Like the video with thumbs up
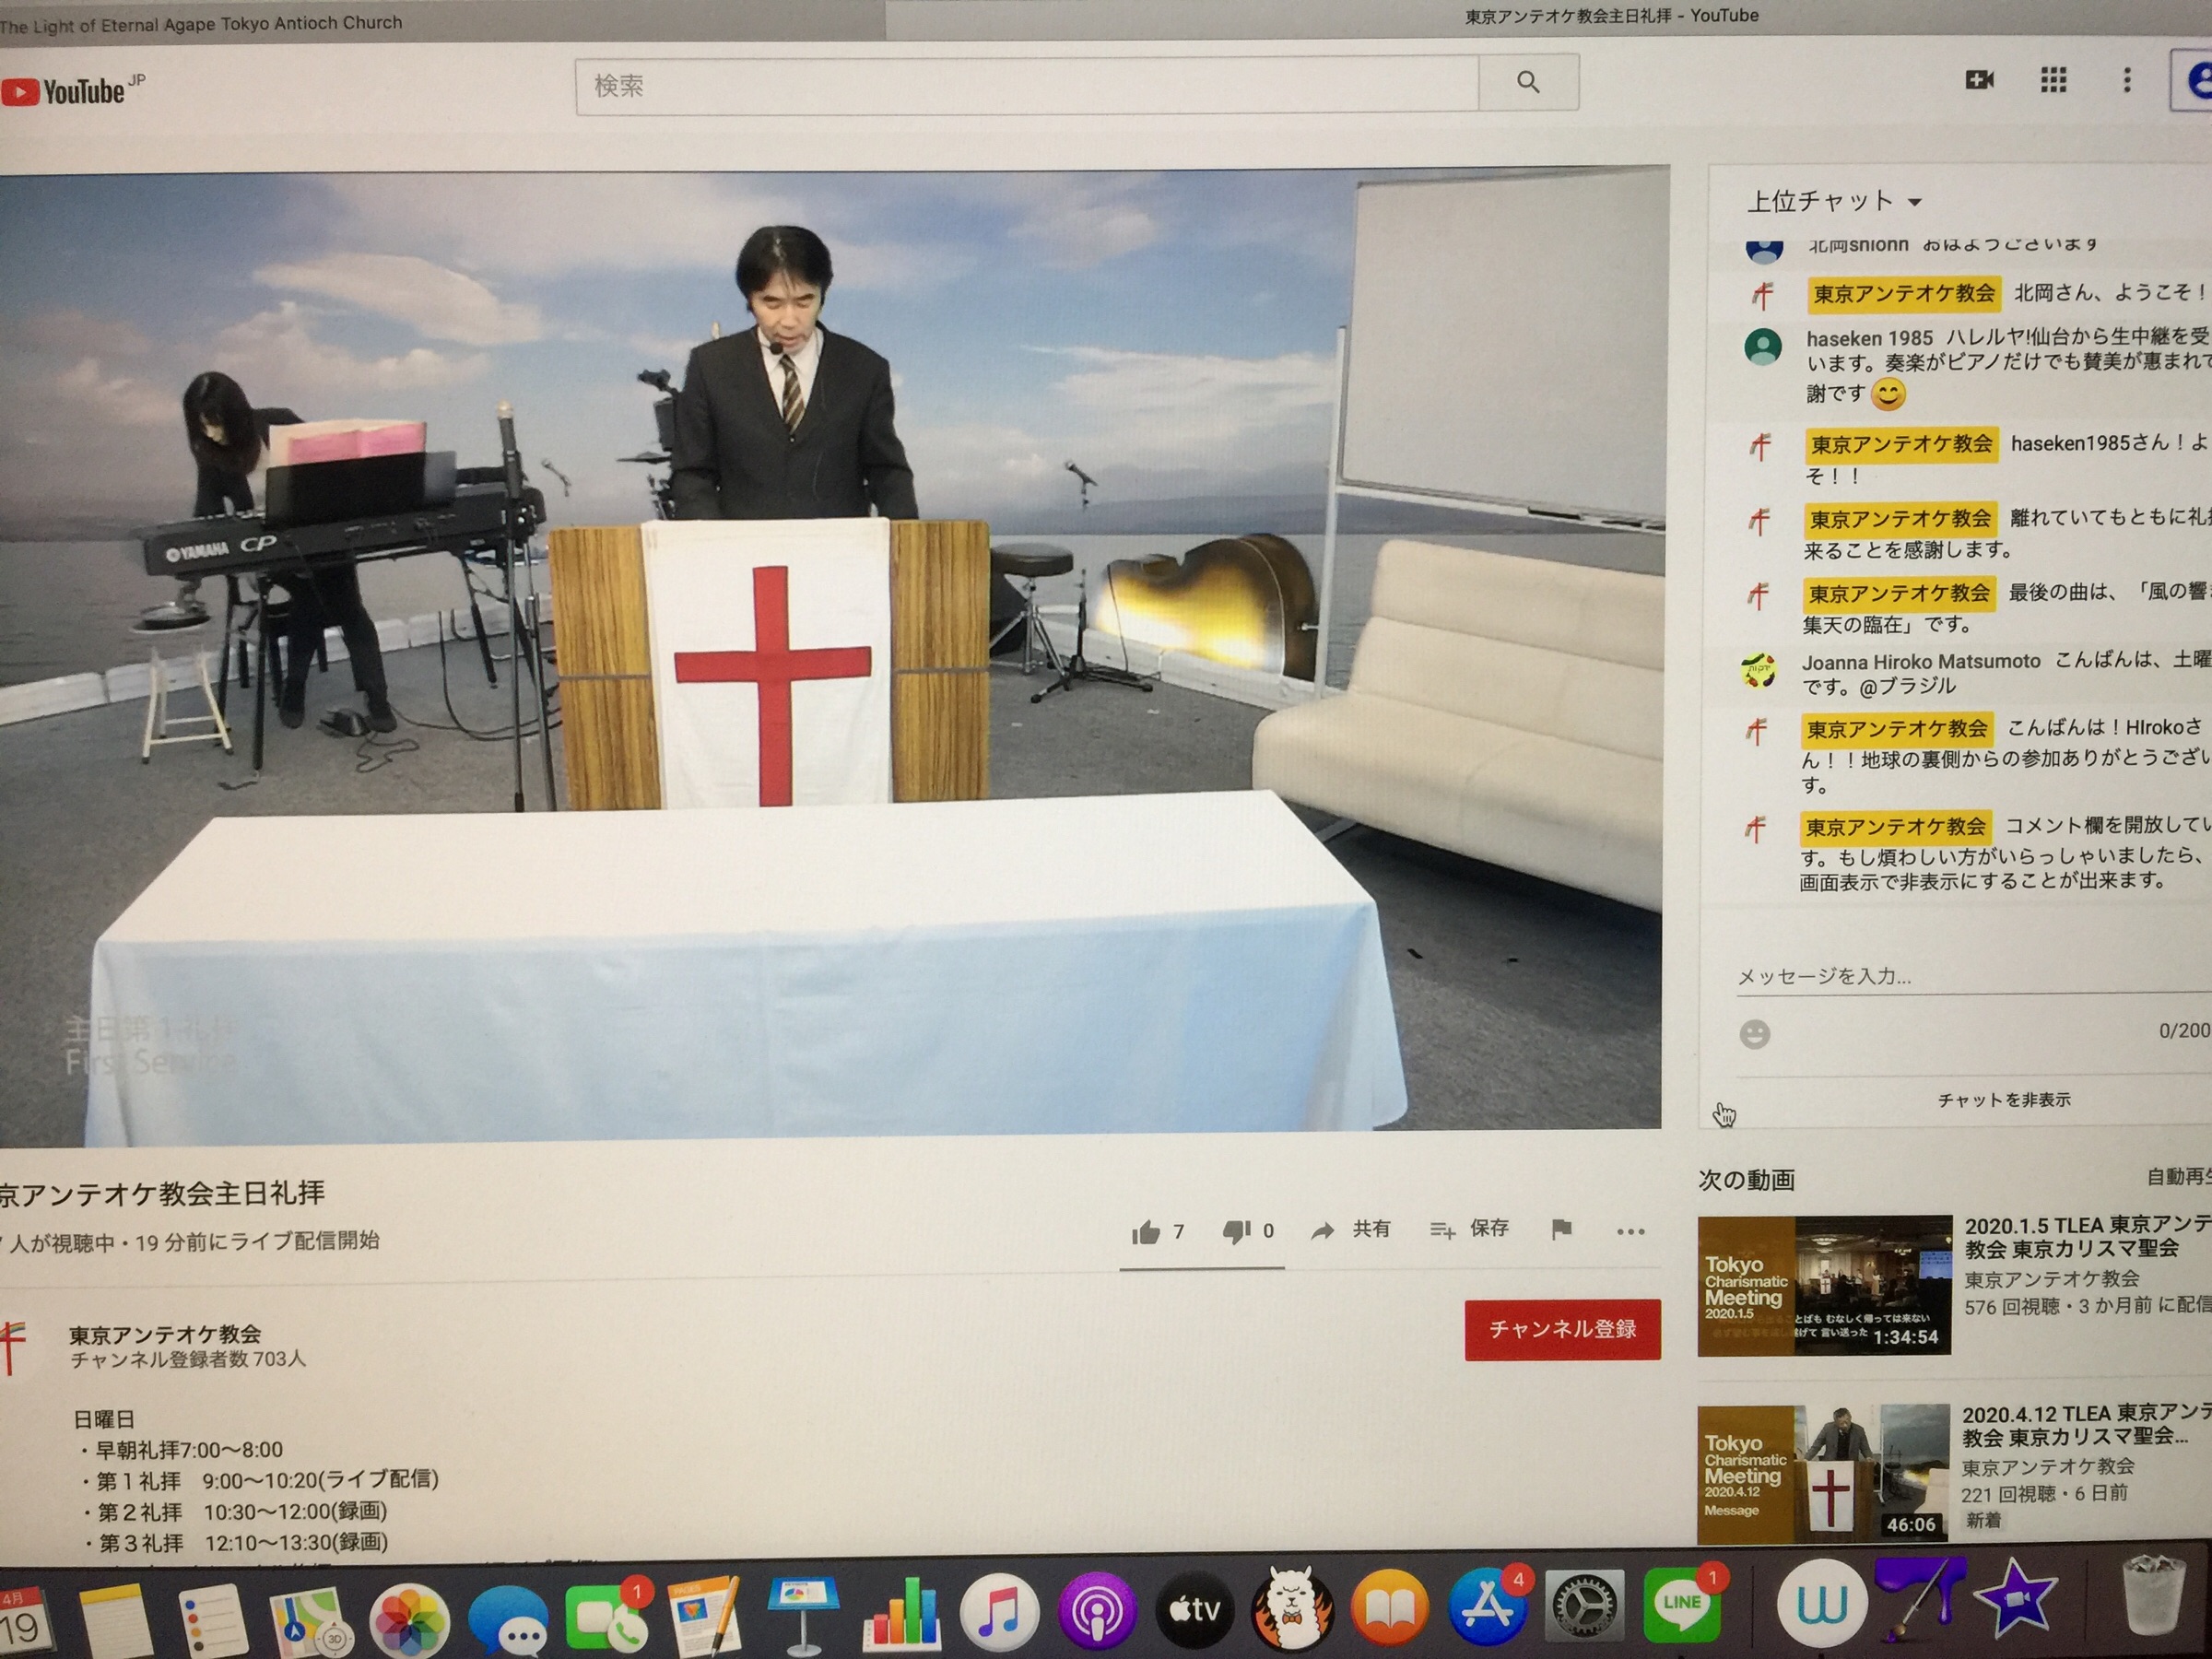The image size is (2212, 1659). coord(1146,1232)
